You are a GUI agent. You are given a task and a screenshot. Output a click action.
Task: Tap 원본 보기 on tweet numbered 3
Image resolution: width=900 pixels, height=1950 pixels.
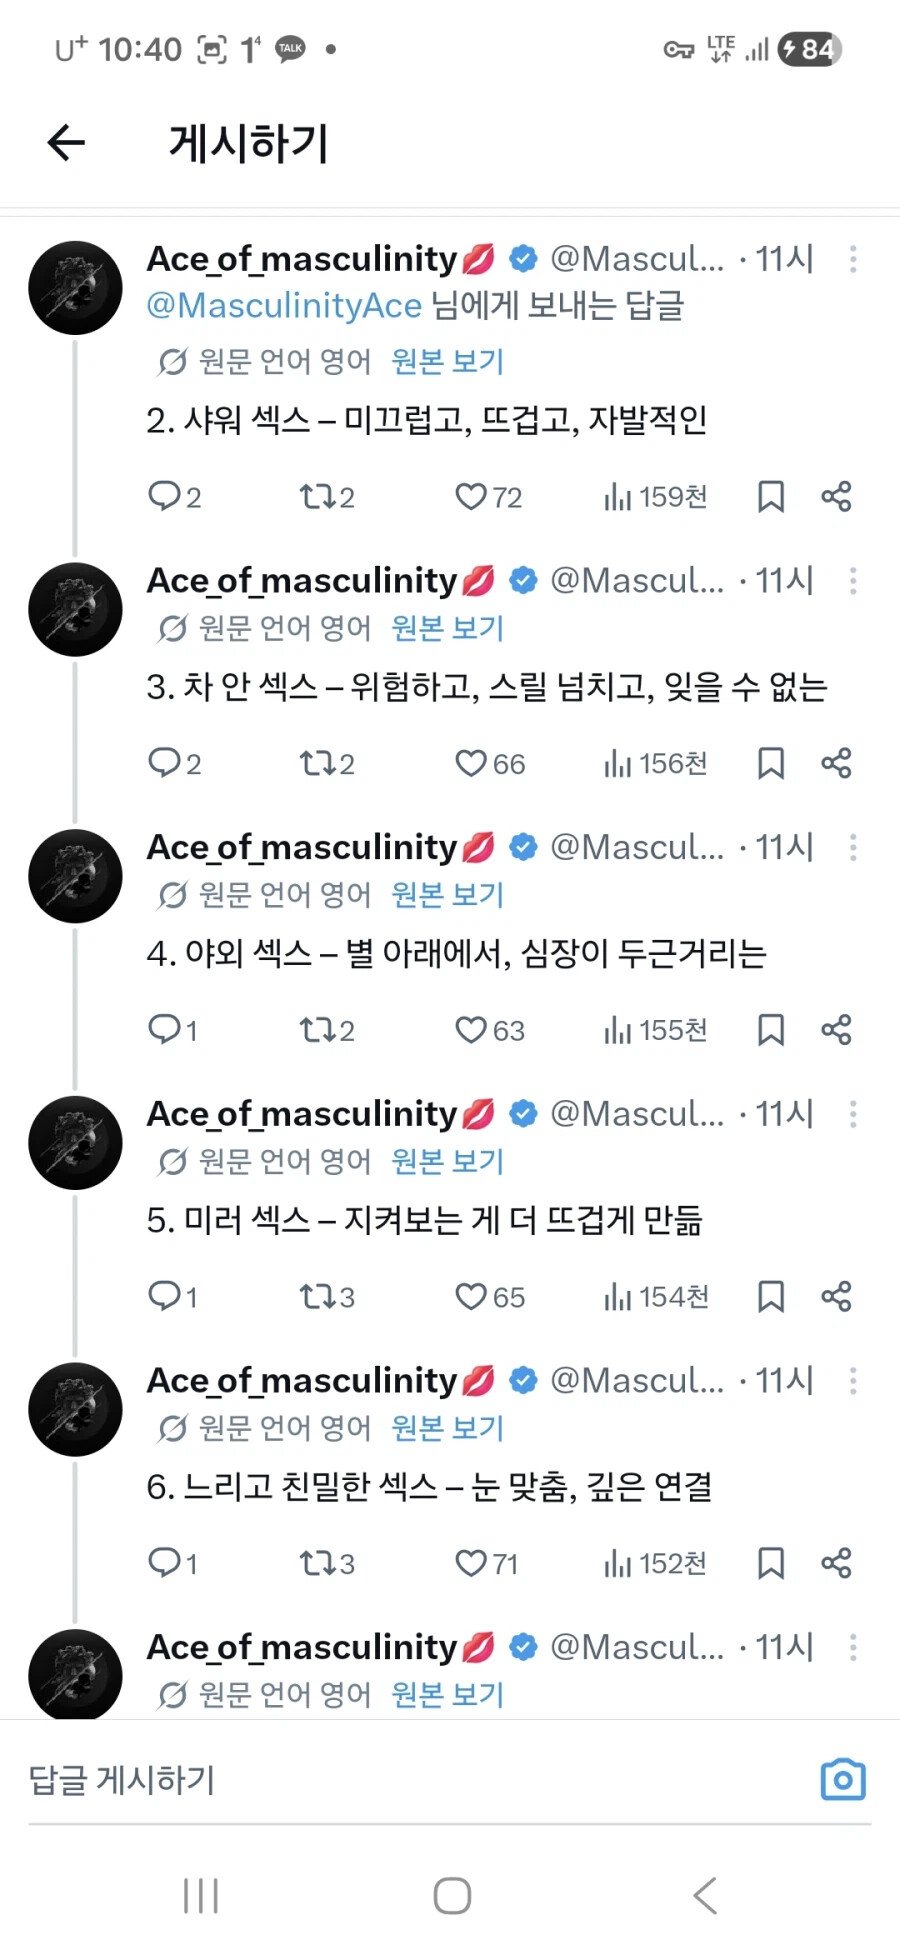447,628
